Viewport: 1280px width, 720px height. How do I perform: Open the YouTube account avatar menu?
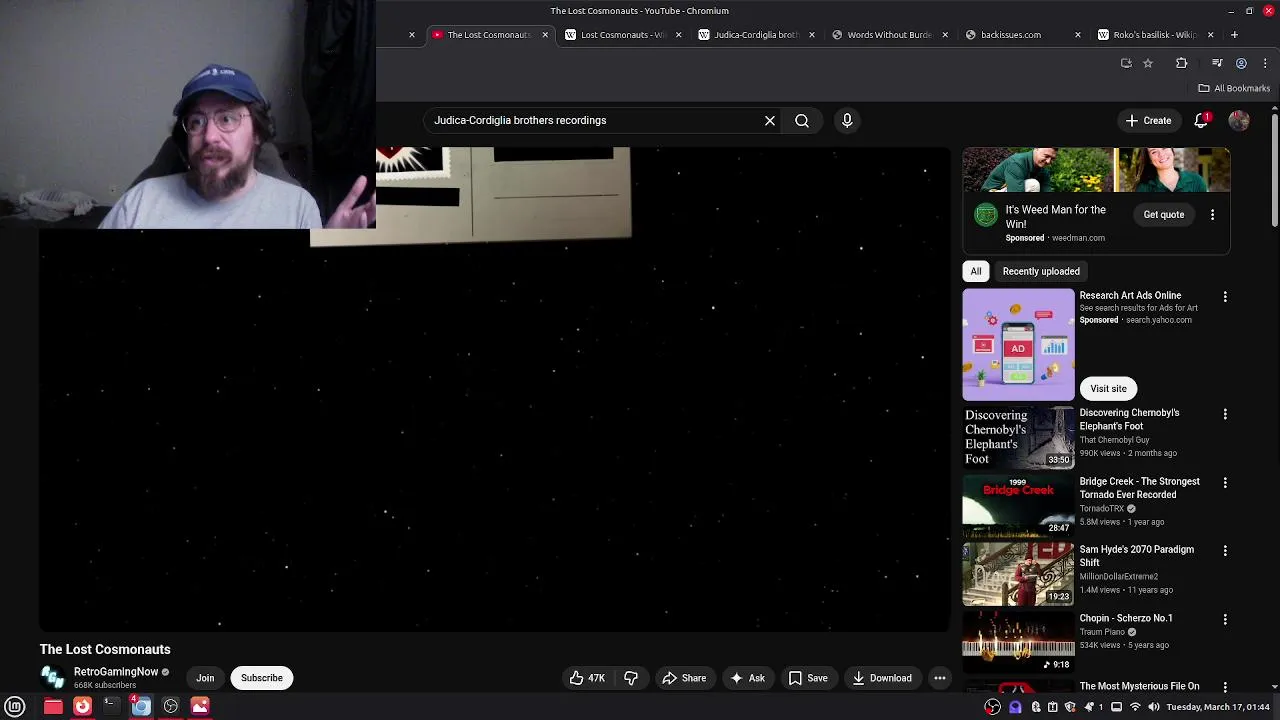pos(1239,120)
